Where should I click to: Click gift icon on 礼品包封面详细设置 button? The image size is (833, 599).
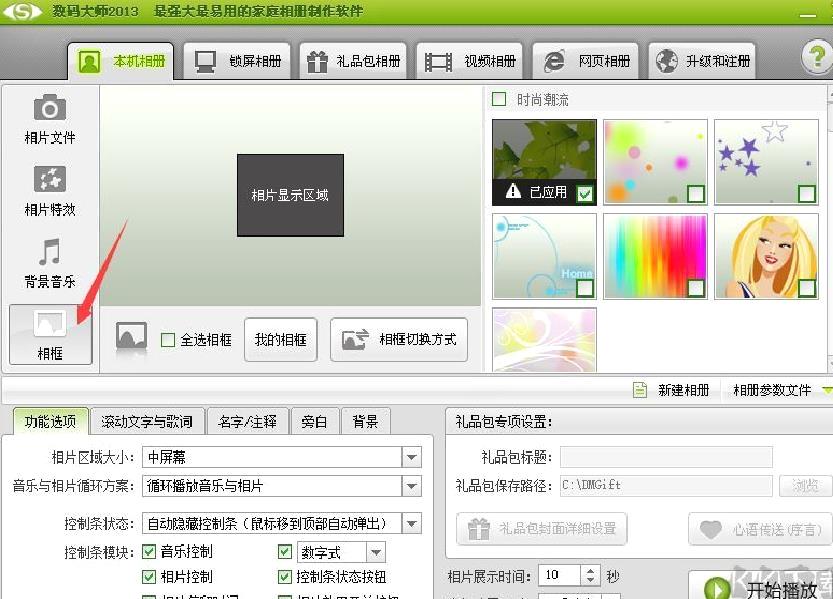[478, 528]
